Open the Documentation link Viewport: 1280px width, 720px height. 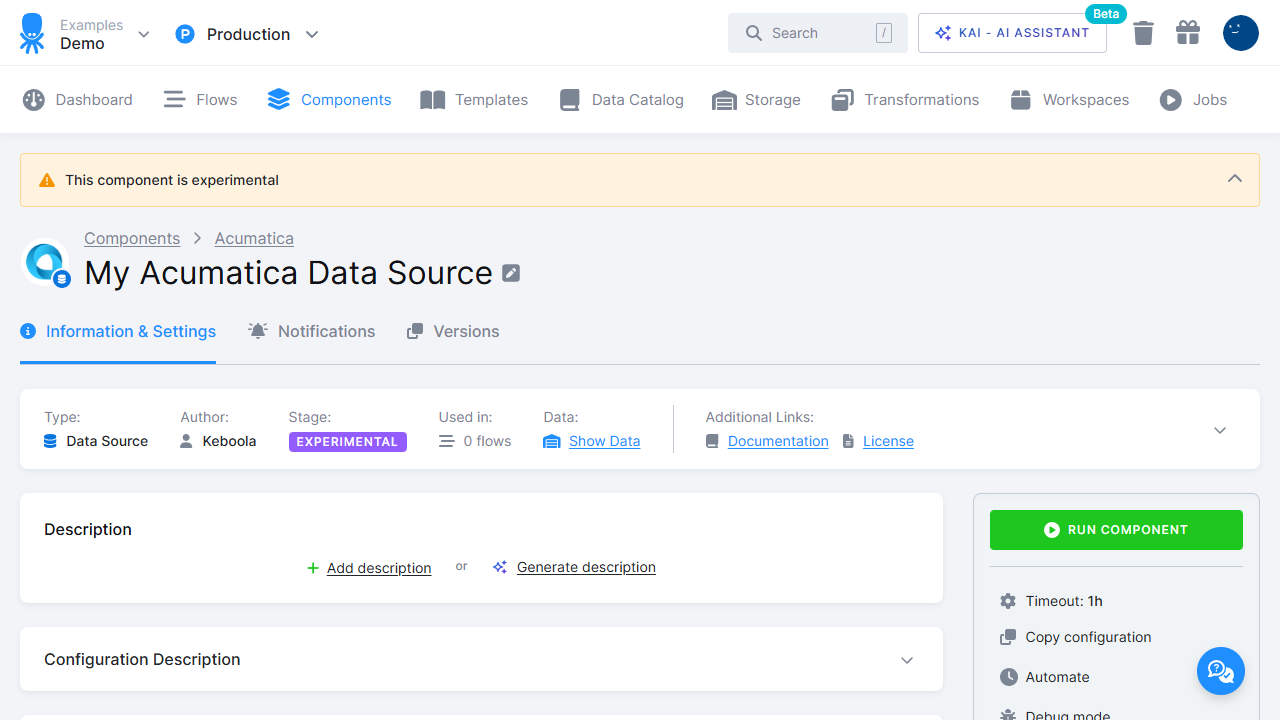click(x=777, y=440)
